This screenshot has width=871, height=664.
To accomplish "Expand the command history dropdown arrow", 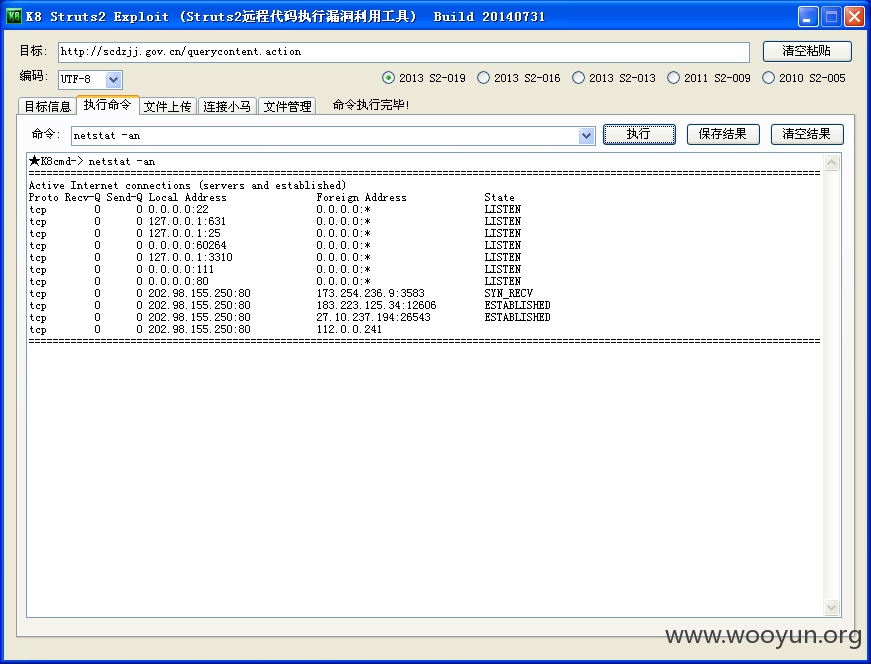I will [x=586, y=136].
